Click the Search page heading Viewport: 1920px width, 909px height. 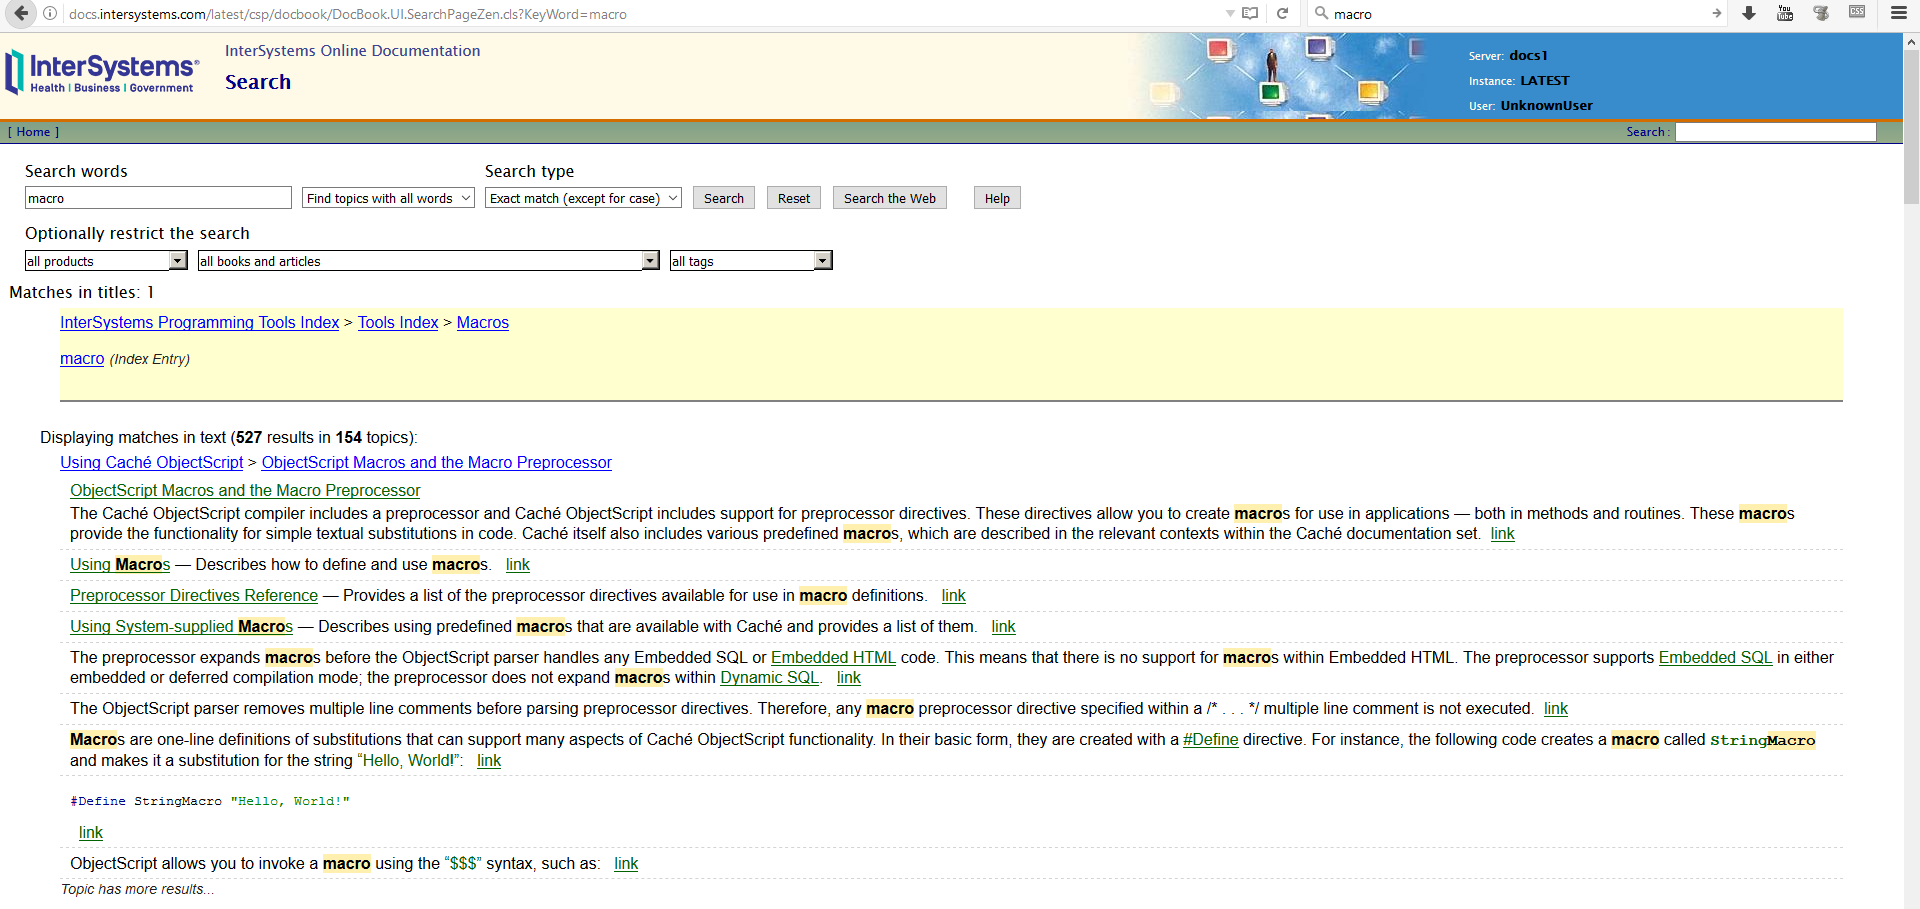click(x=258, y=82)
